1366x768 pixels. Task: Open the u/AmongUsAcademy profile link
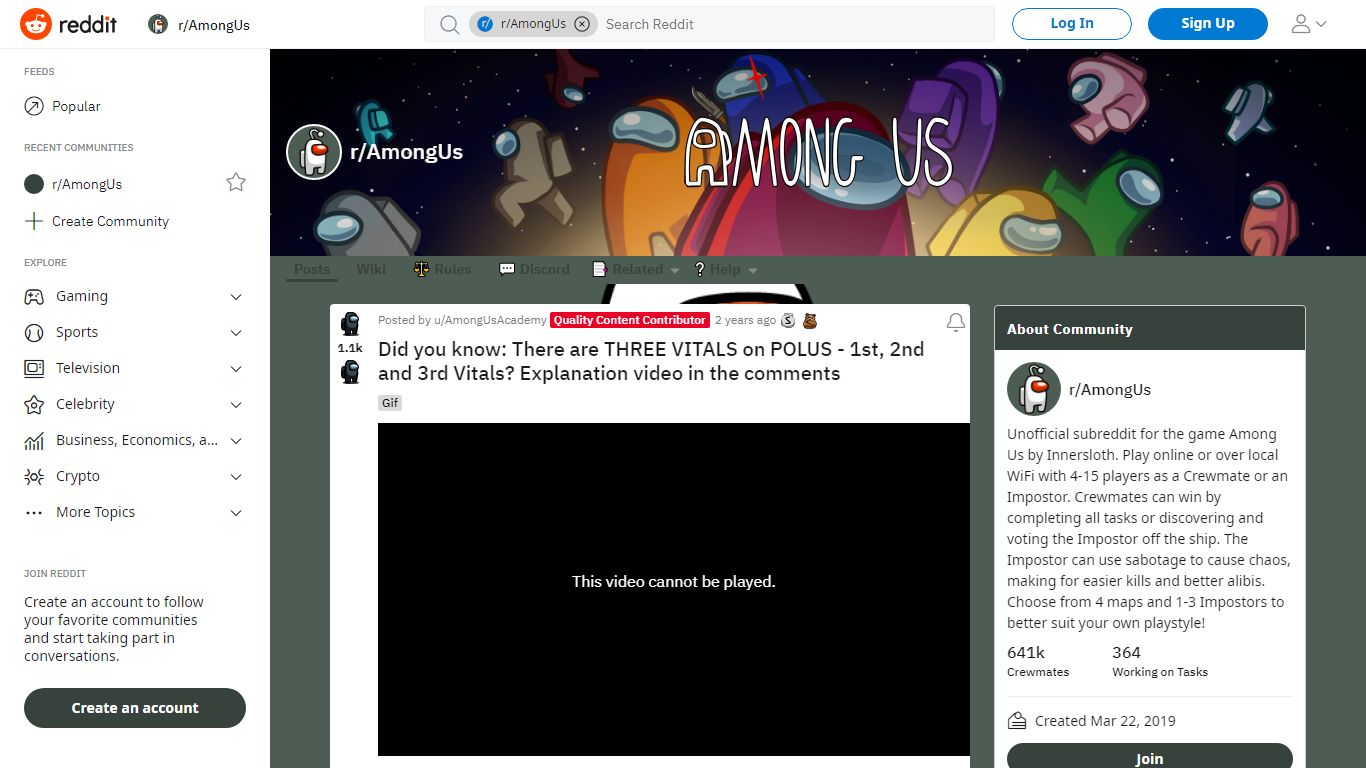pyautogui.click(x=490, y=320)
